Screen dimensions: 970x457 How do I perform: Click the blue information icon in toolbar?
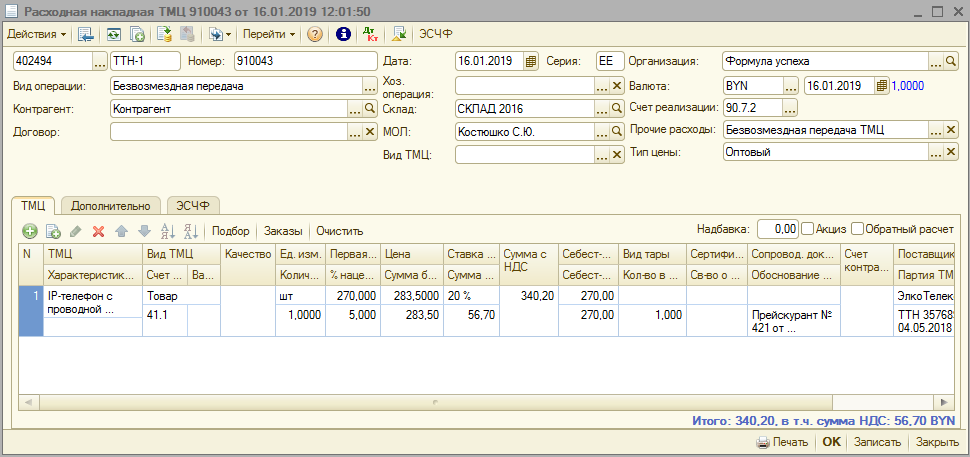coord(343,34)
